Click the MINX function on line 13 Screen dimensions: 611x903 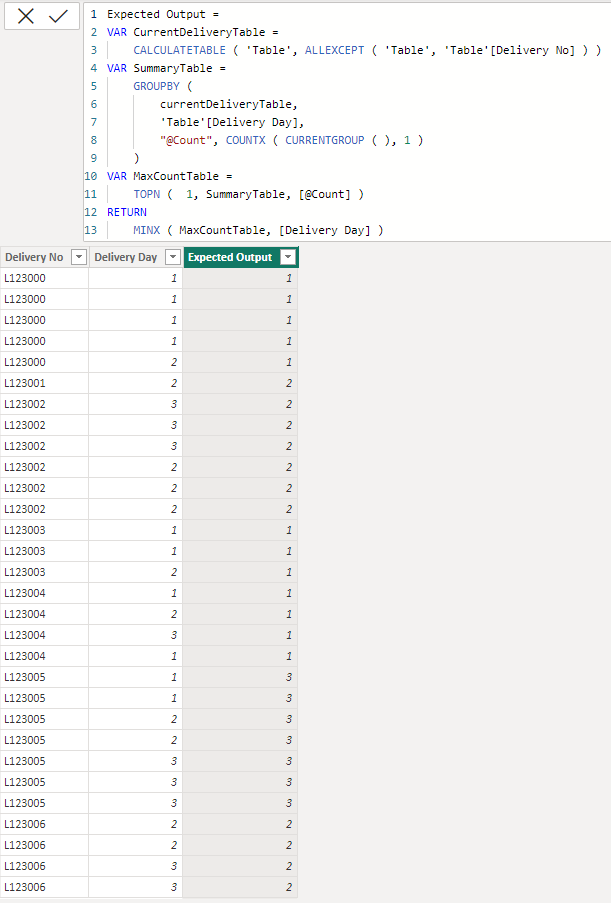[146, 230]
